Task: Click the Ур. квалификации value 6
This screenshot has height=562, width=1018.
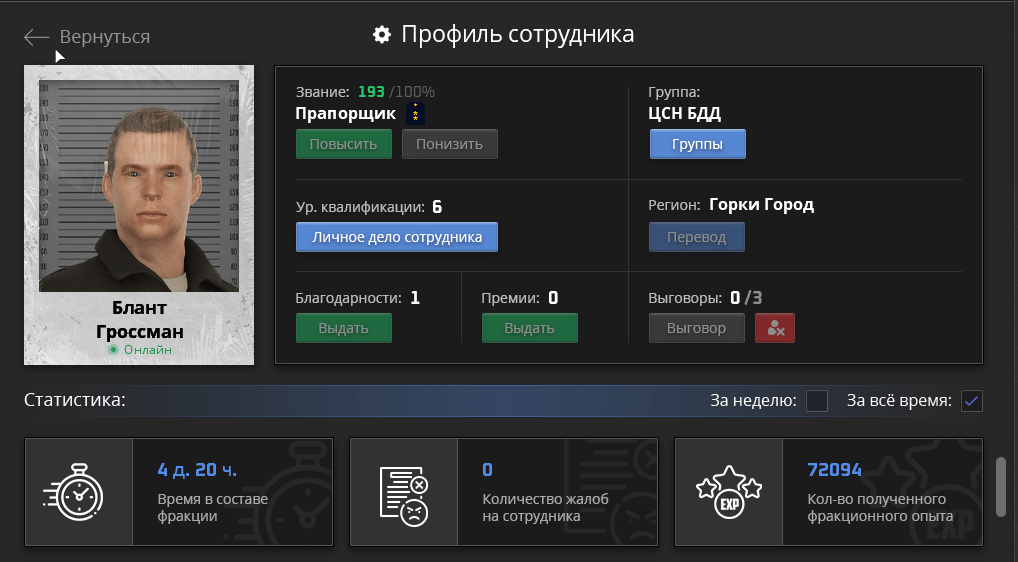Action: pyautogui.click(x=437, y=207)
